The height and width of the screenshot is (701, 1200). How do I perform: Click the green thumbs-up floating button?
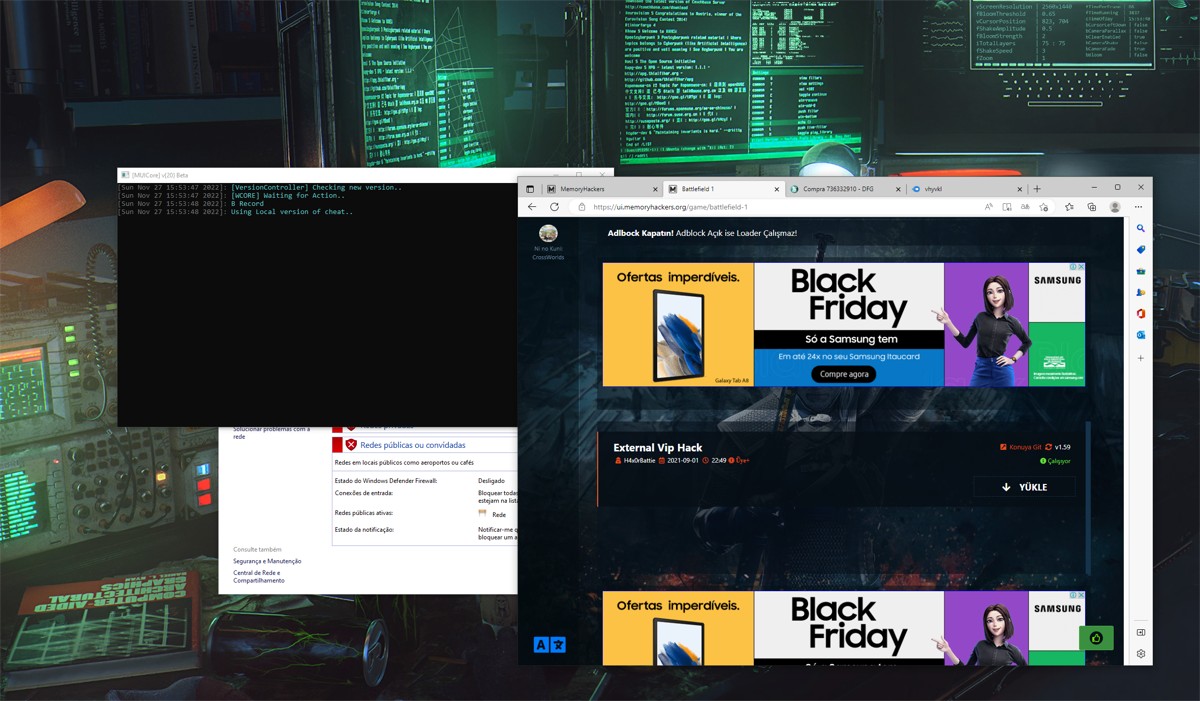tap(1096, 638)
